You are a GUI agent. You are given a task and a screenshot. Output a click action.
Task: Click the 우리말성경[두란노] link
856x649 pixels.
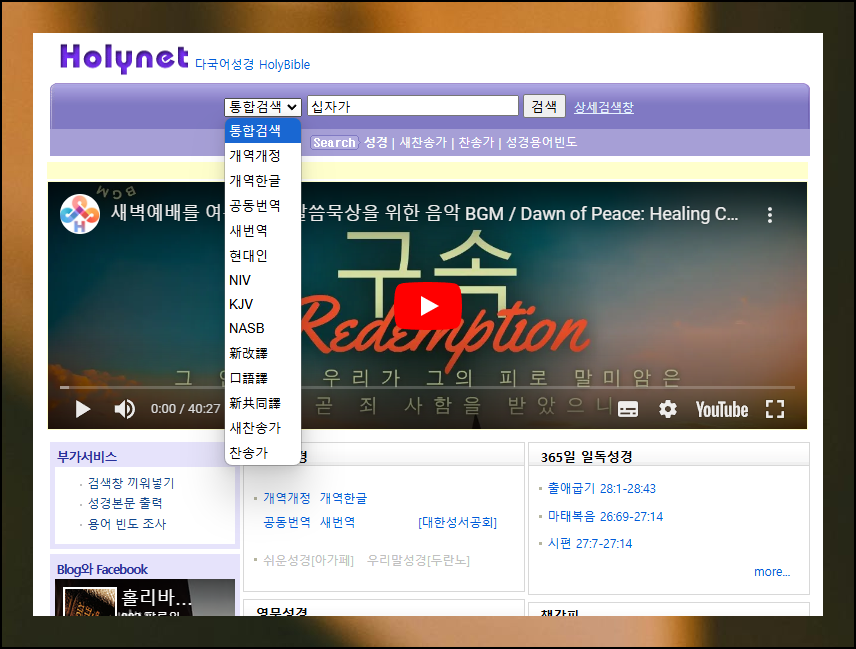(418, 560)
